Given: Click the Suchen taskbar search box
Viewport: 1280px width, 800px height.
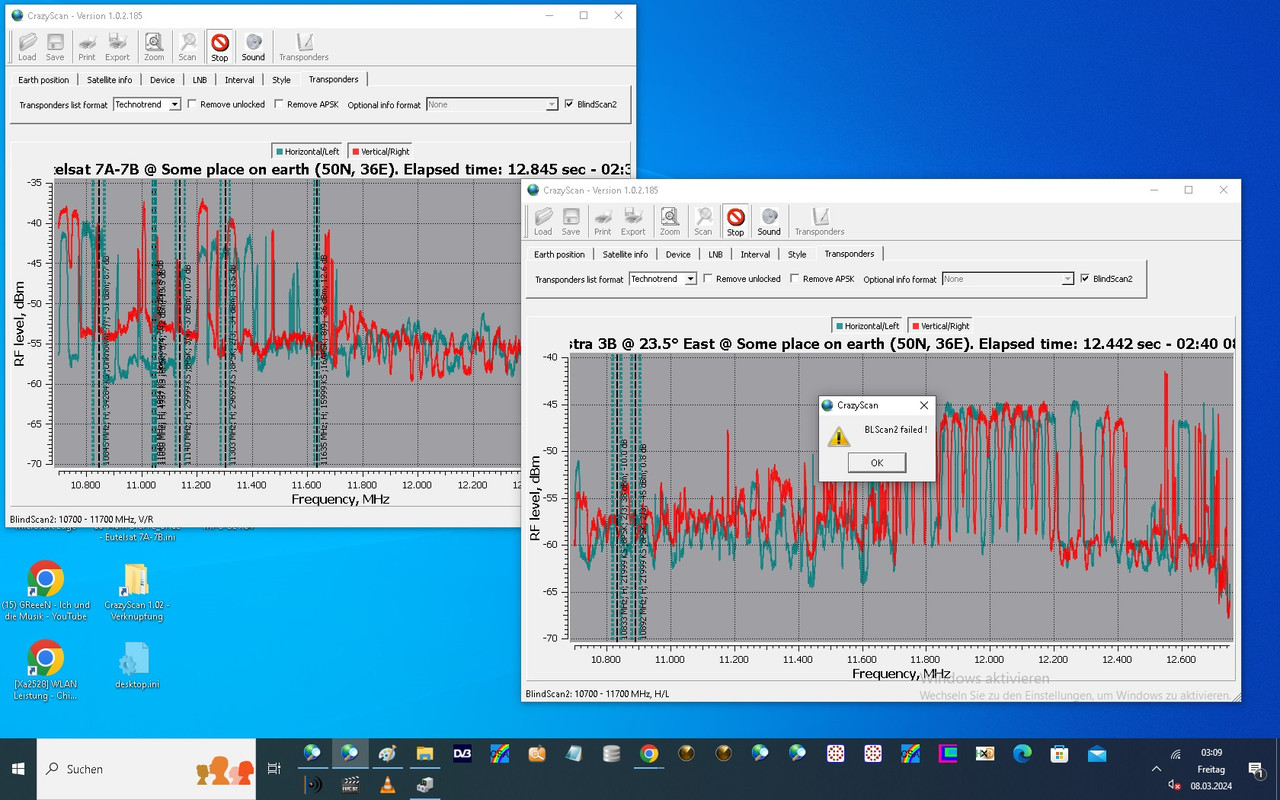Looking at the screenshot, I should (x=146, y=769).
